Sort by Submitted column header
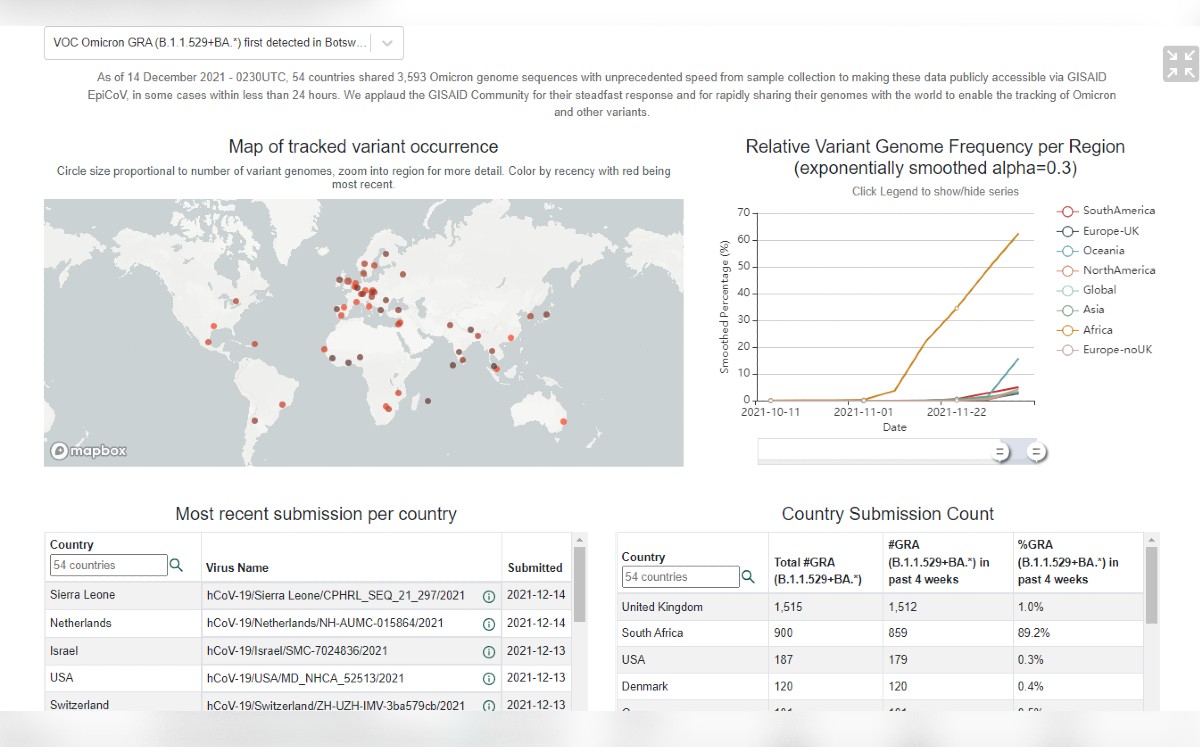This screenshot has width=1200, height=747. pyautogui.click(x=535, y=568)
